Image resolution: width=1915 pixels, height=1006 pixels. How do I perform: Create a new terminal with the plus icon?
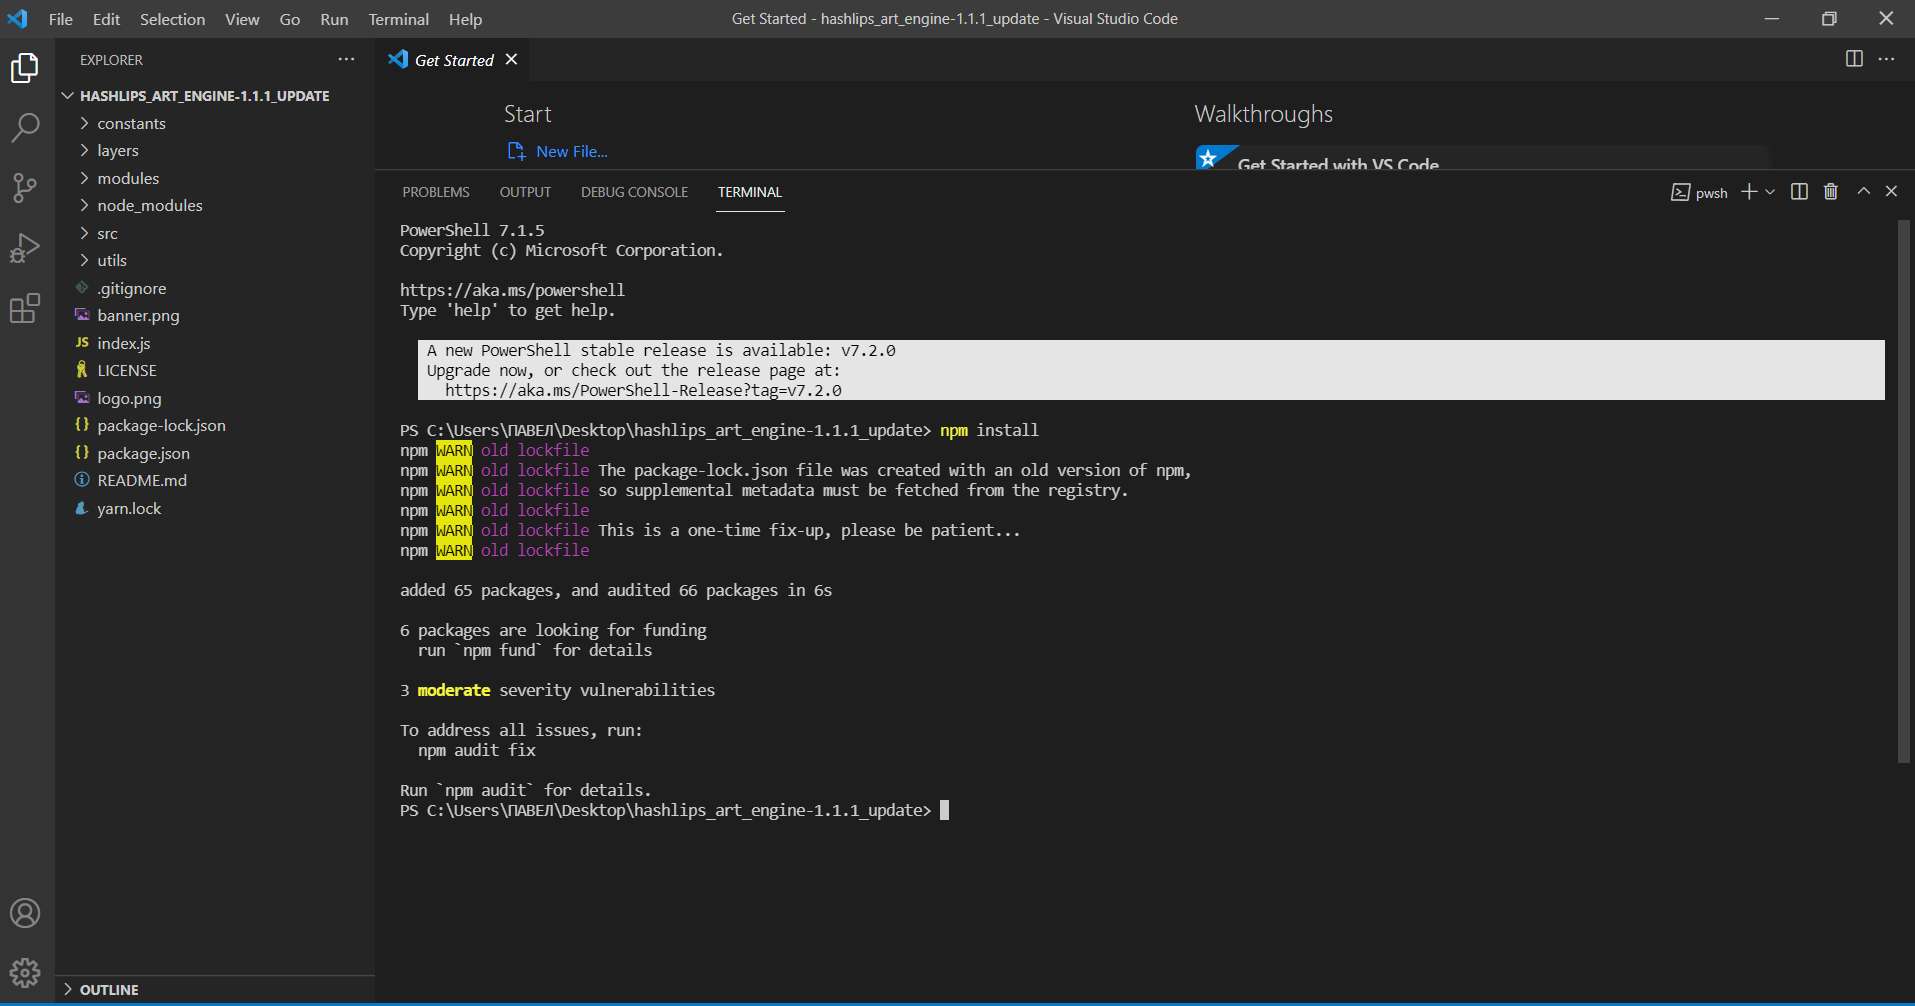click(1747, 191)
